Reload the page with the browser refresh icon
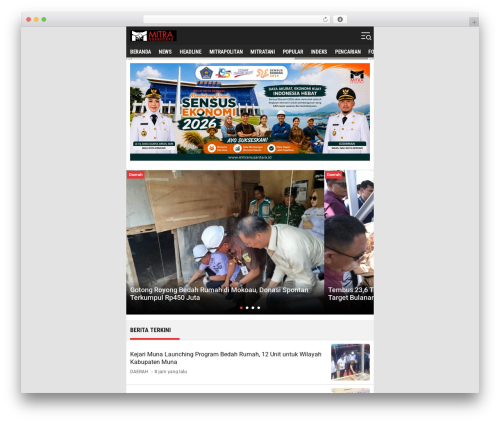 point(325,19)
